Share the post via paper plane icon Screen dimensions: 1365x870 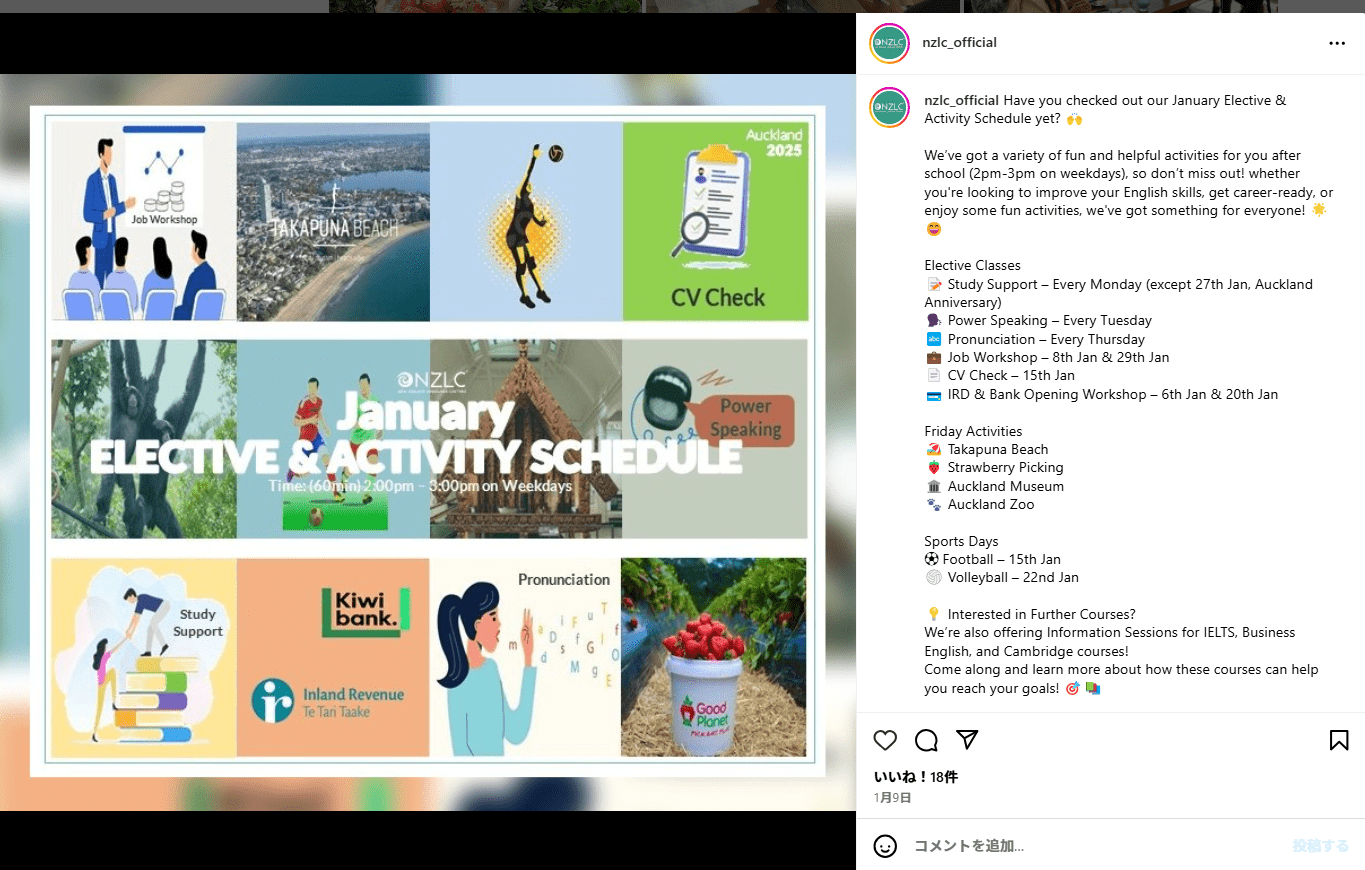tap(966, 740)
